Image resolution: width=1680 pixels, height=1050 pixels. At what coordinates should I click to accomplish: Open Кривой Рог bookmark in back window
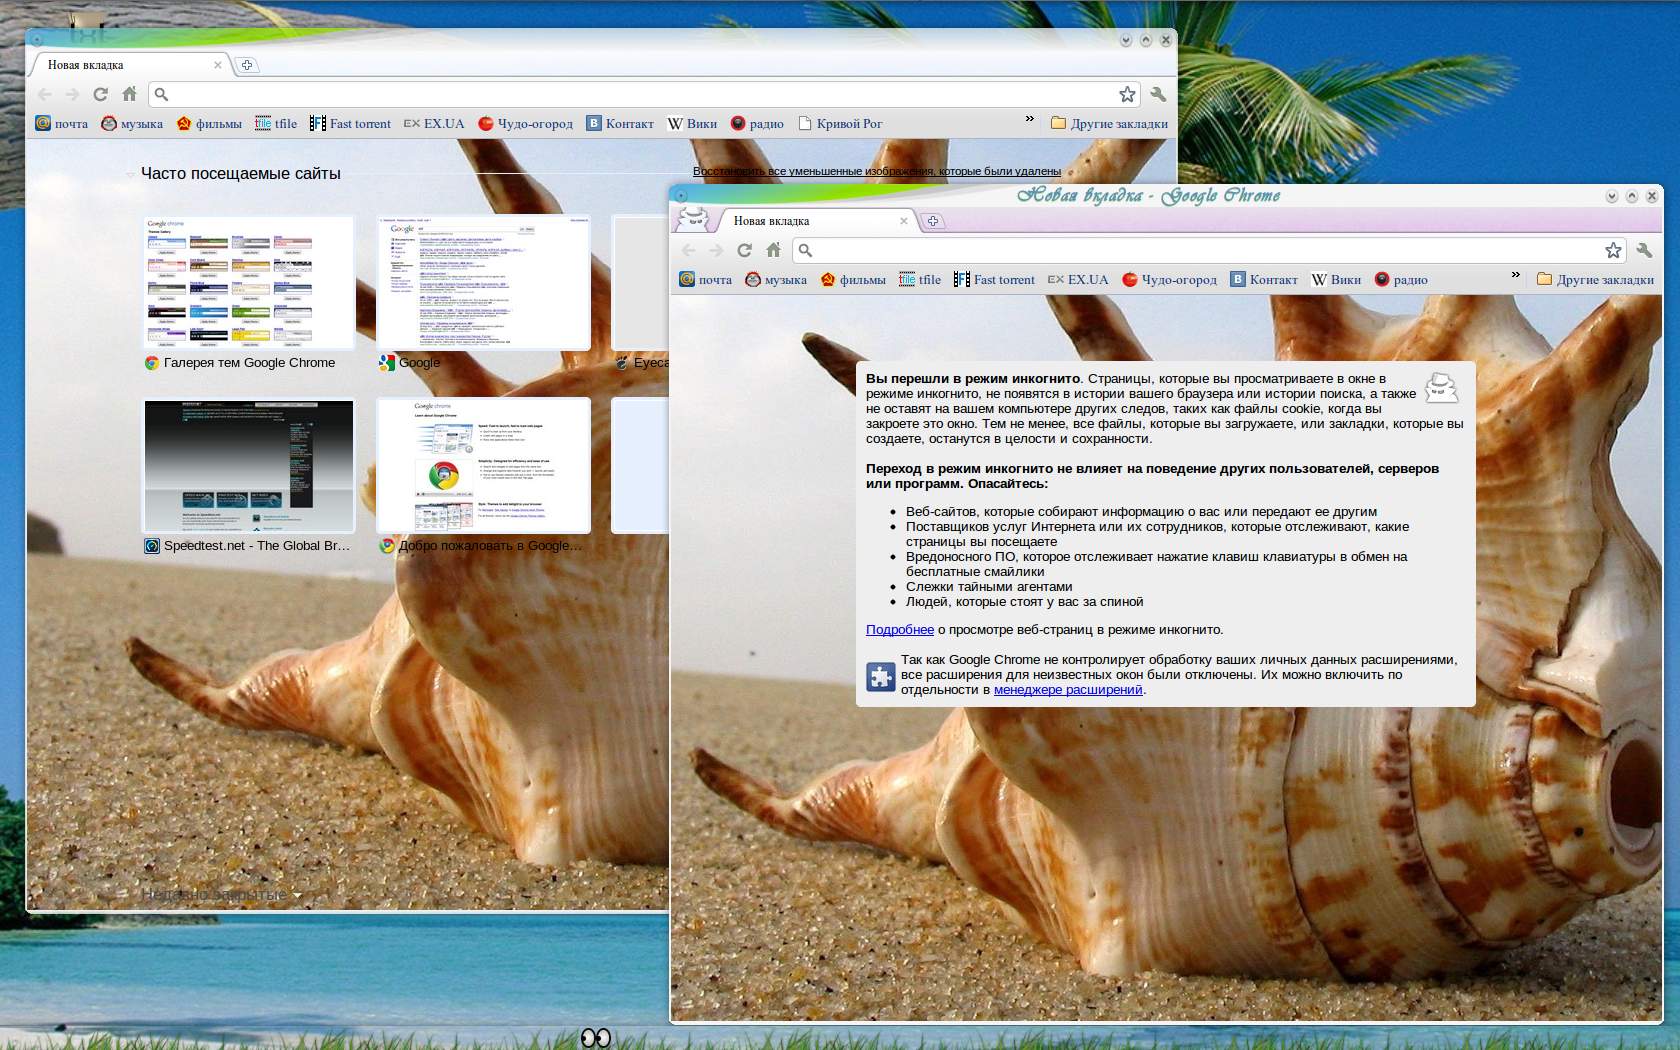[840, 123]
